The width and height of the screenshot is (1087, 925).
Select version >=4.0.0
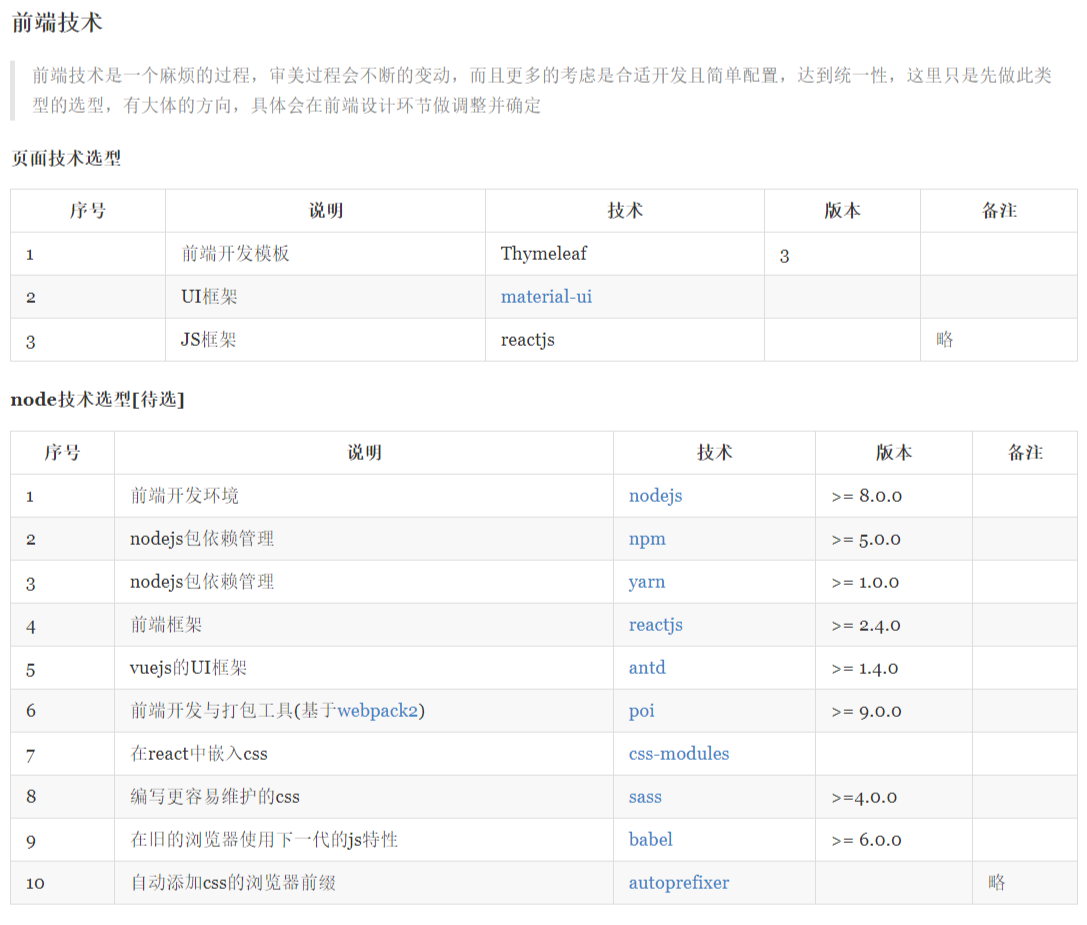tap(864, 797)
